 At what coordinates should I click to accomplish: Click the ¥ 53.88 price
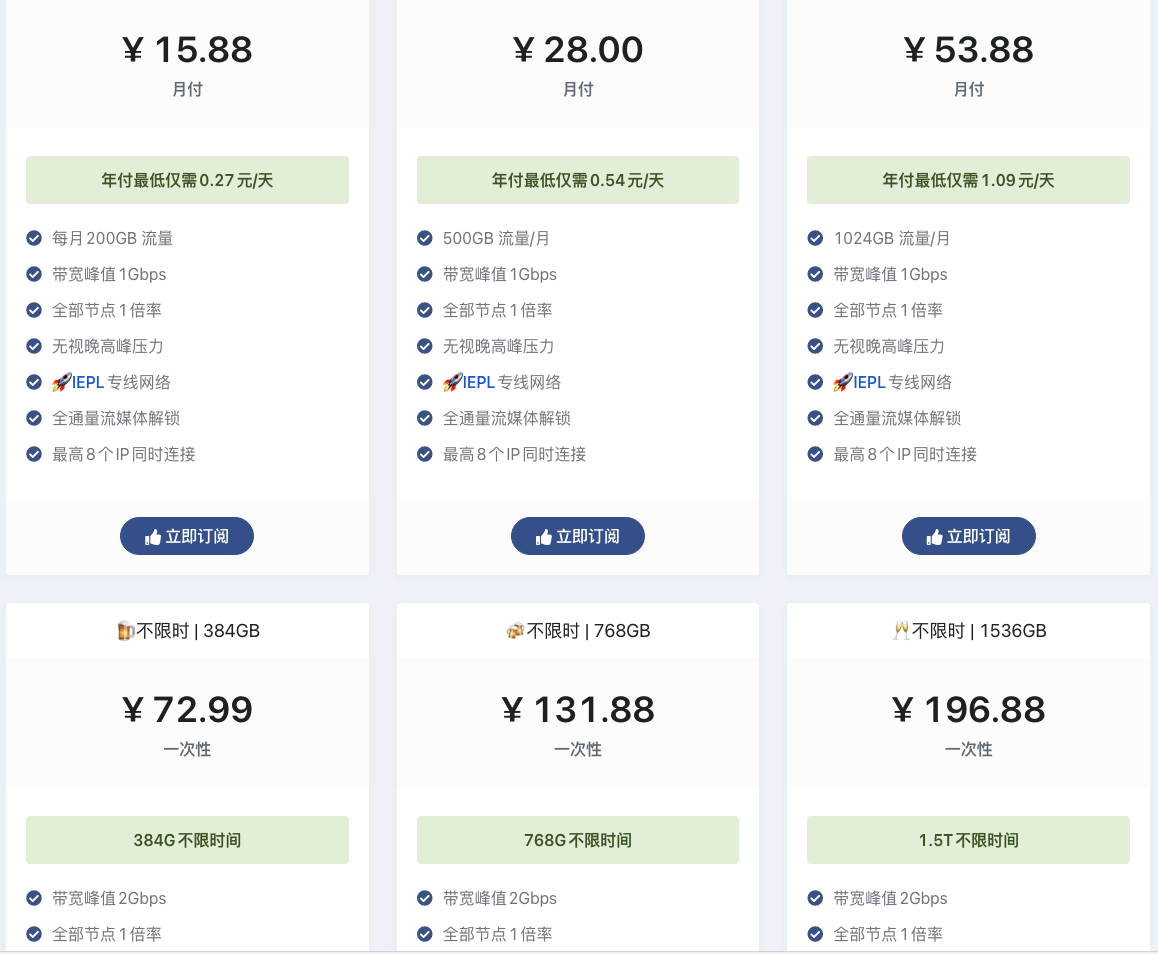968,50
